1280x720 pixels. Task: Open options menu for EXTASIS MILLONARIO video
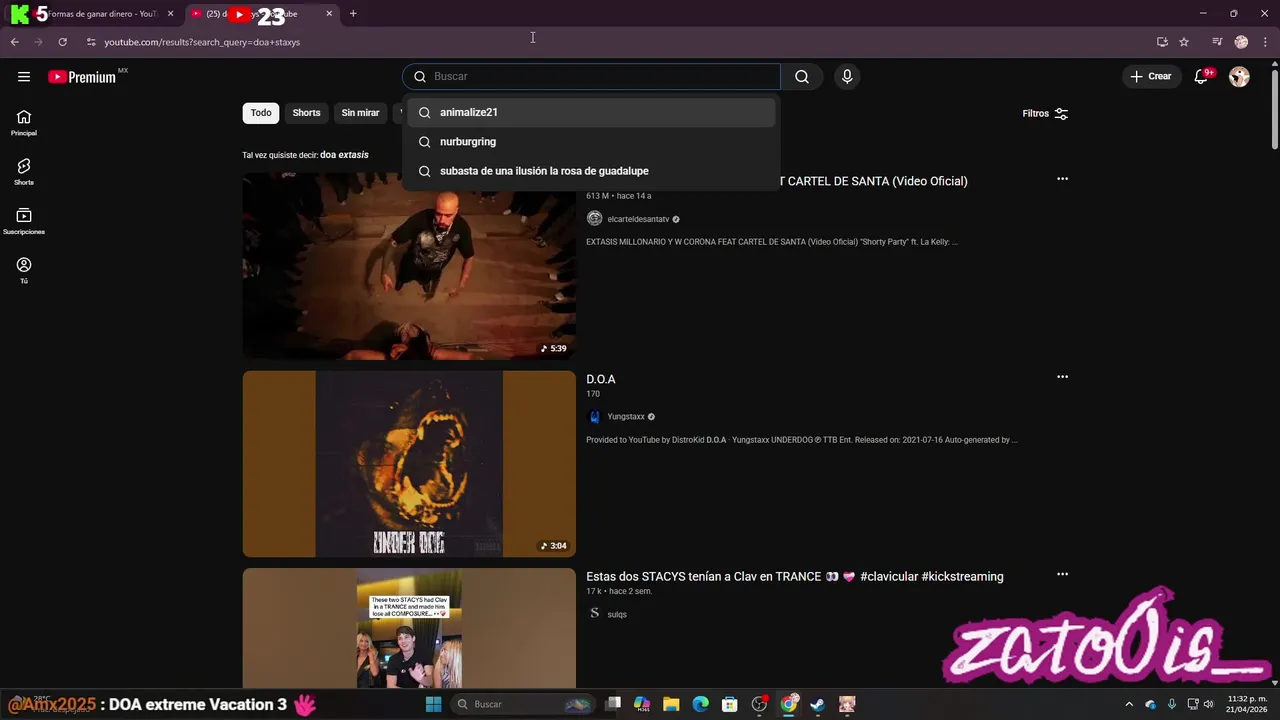1062,179
